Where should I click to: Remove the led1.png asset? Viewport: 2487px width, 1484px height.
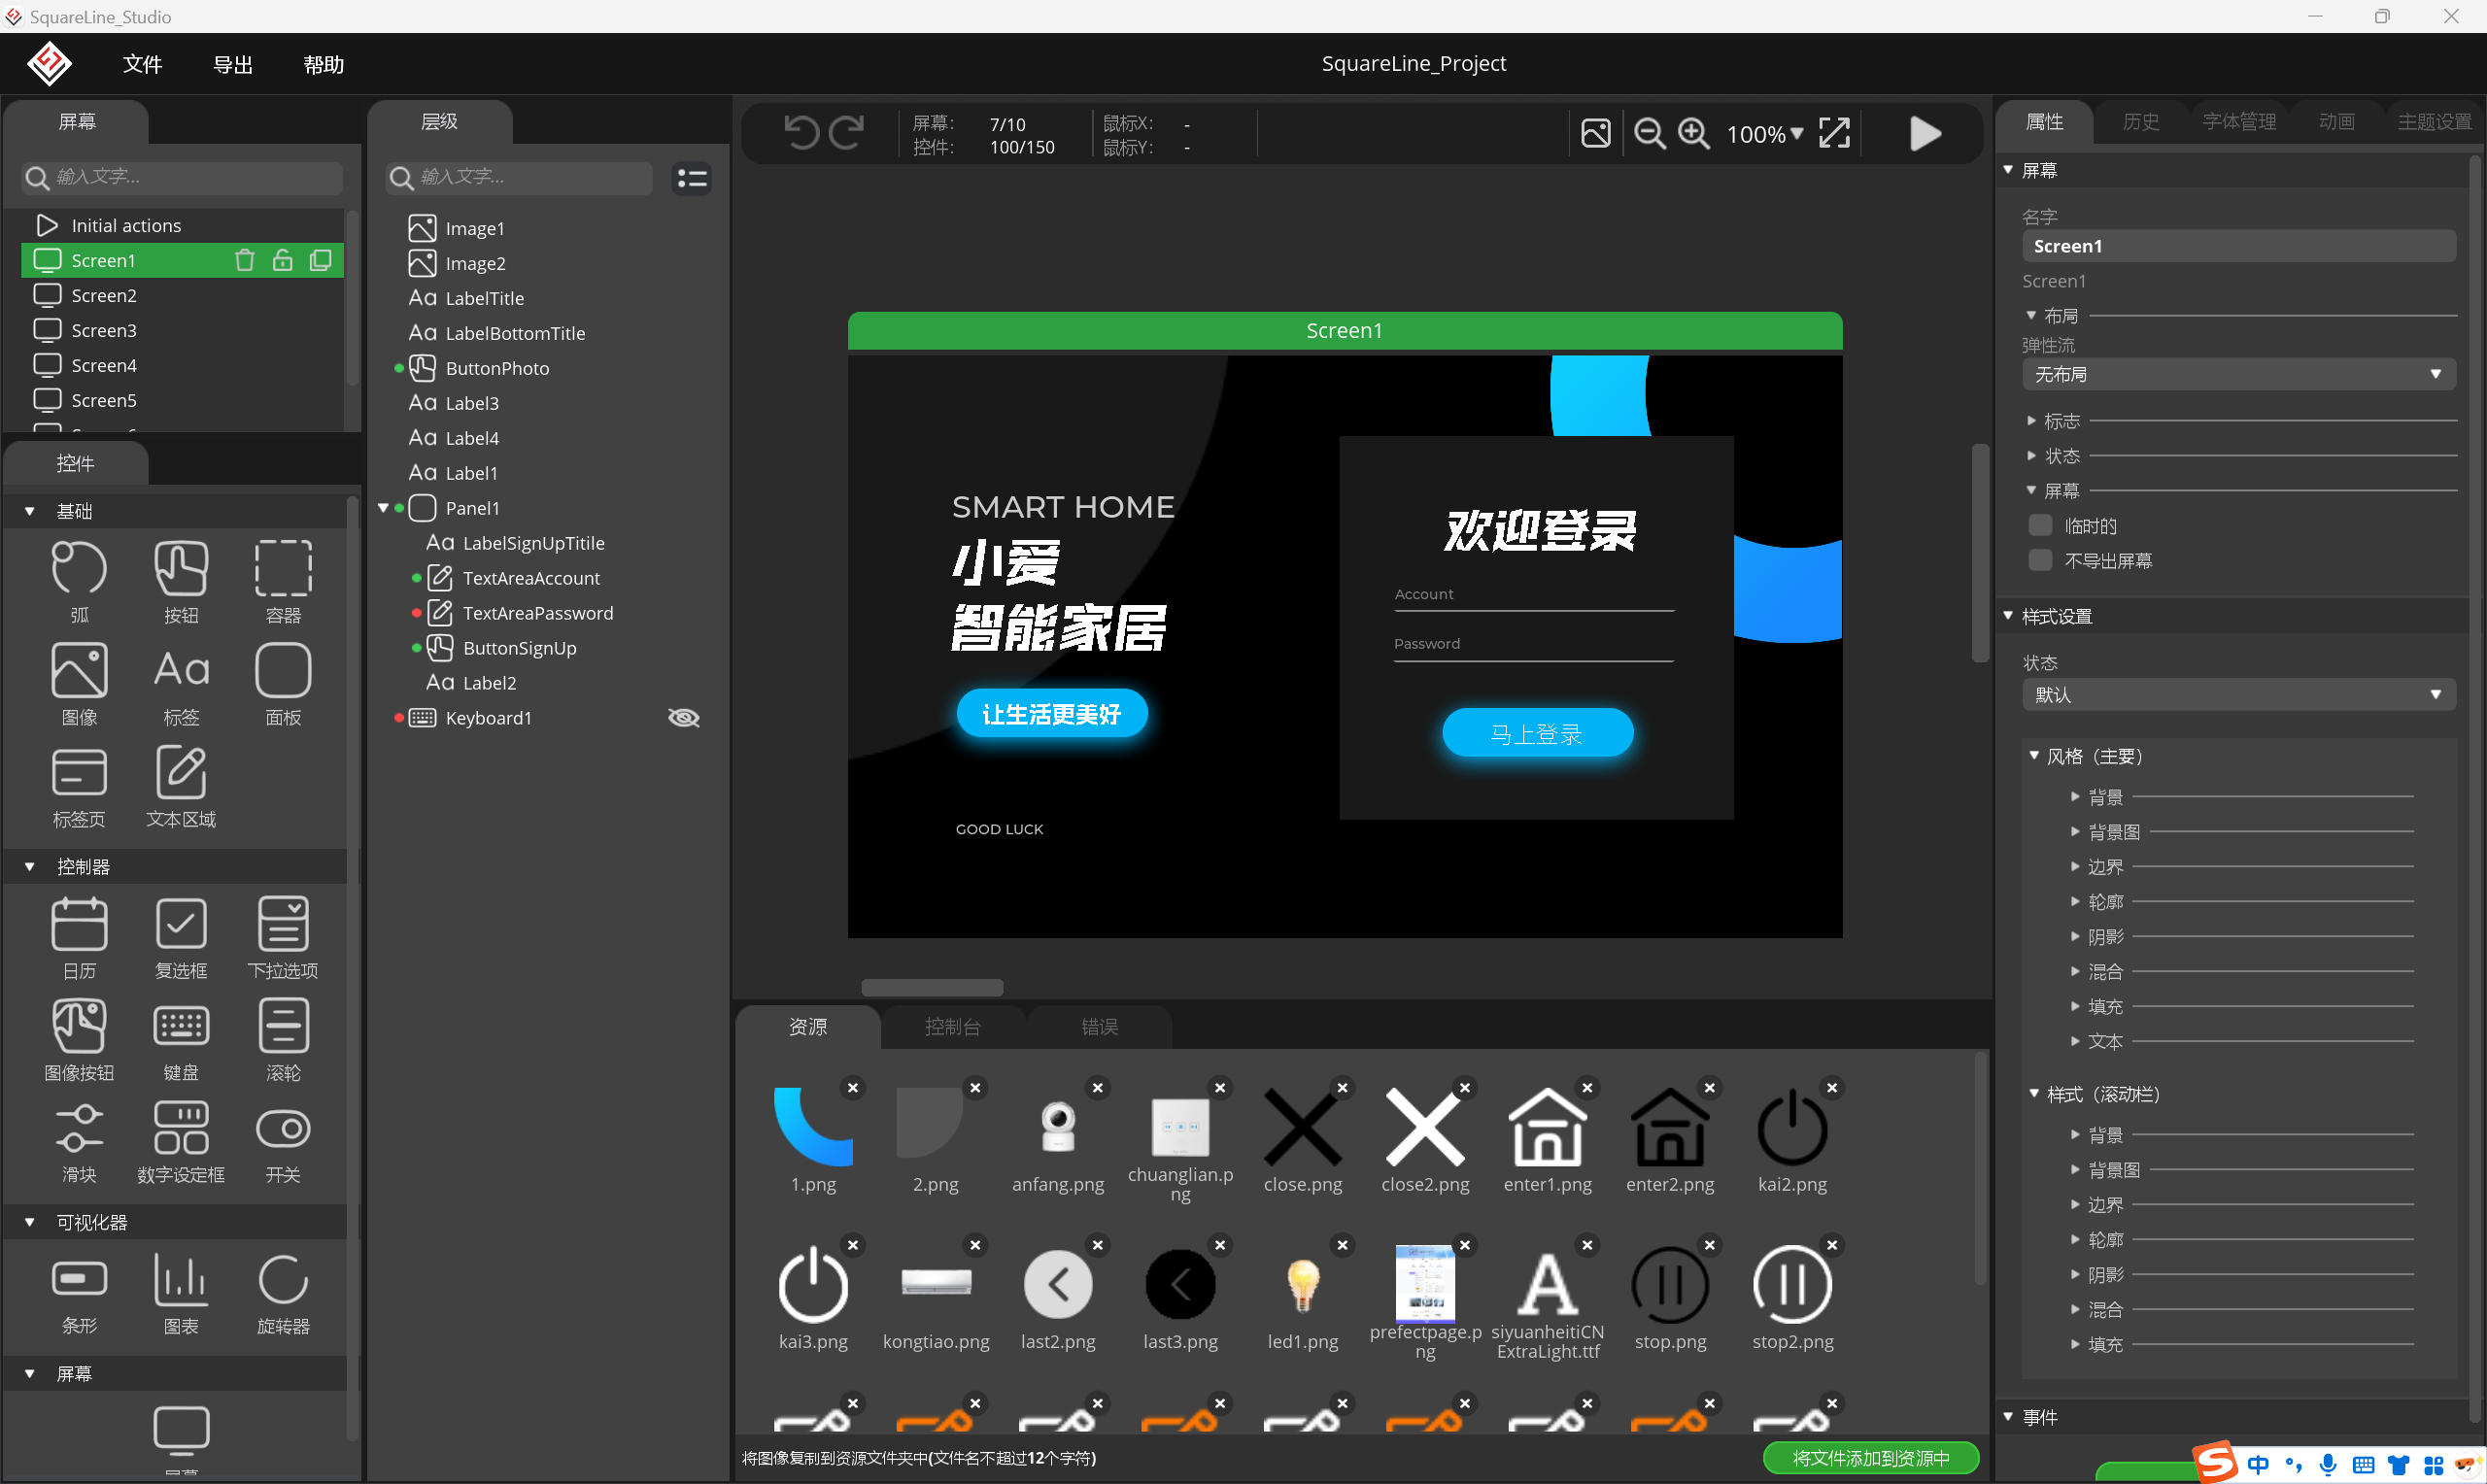pos(1343,1246)
